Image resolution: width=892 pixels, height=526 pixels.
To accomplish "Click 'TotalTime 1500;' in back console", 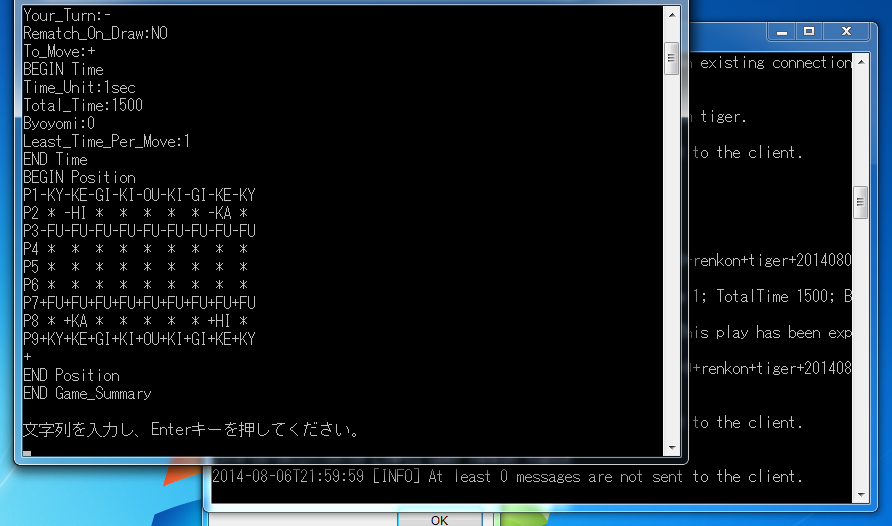I will coord(776,296).
